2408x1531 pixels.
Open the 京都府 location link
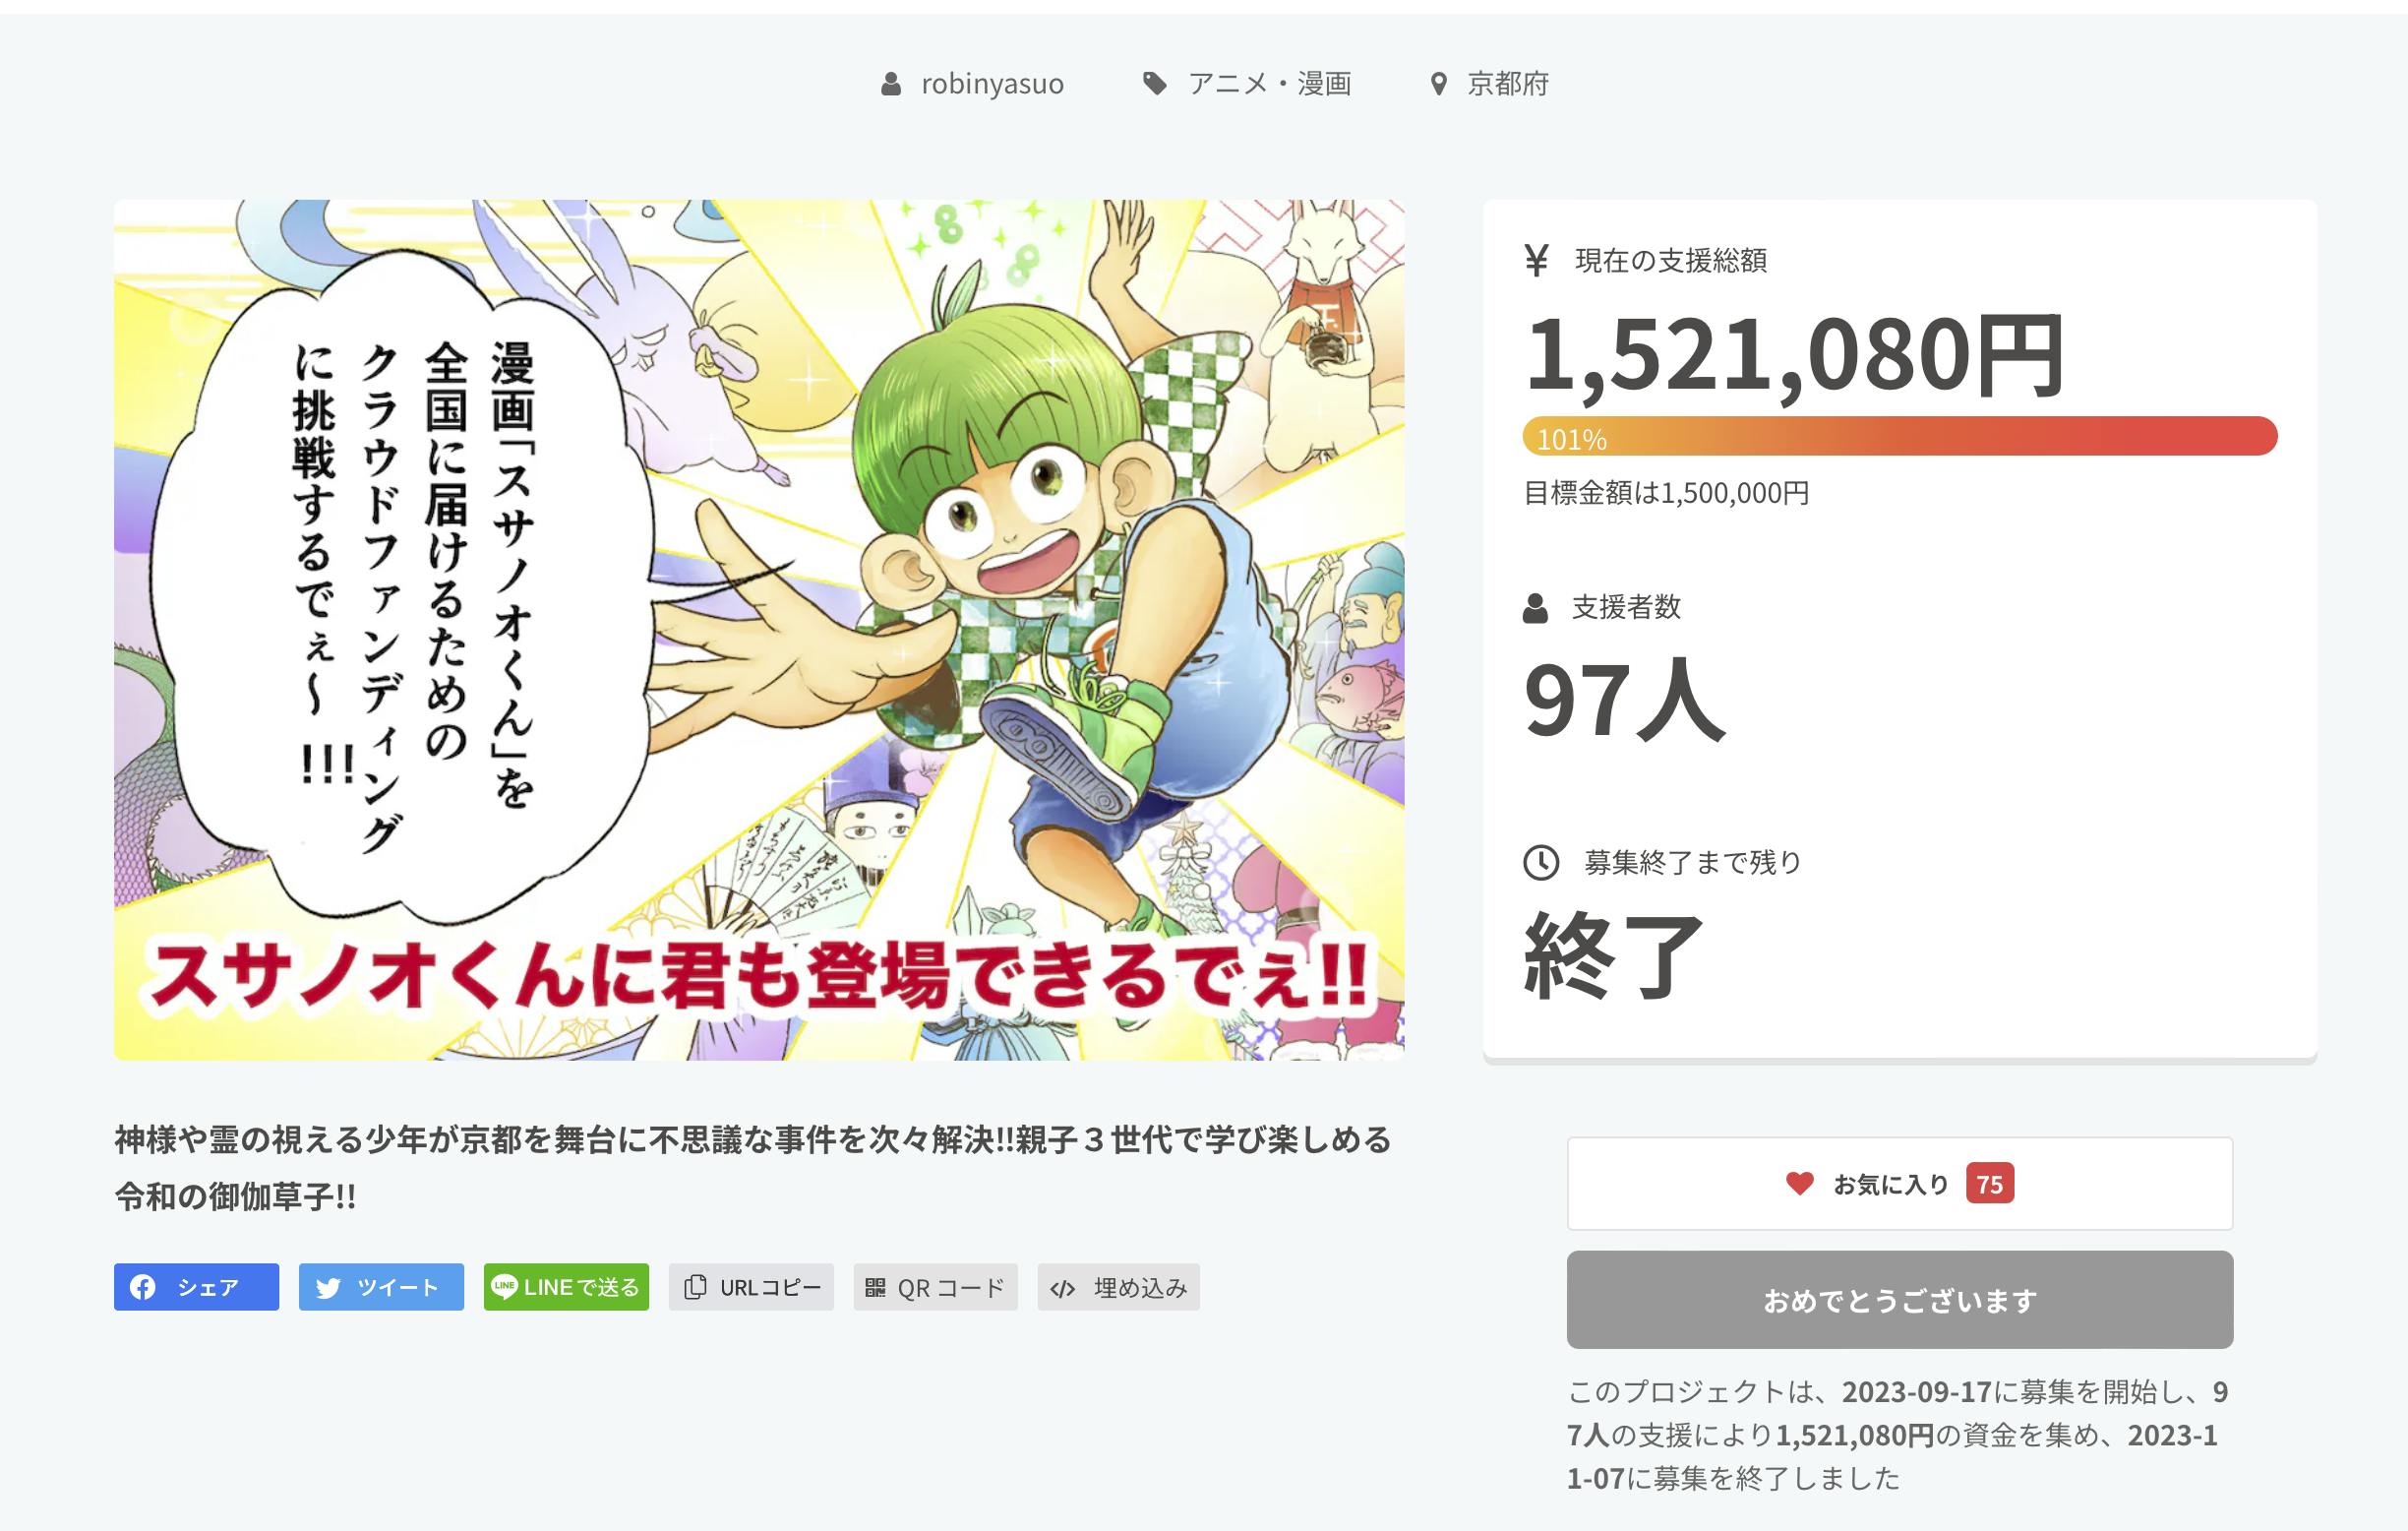tap(1507, 84)
